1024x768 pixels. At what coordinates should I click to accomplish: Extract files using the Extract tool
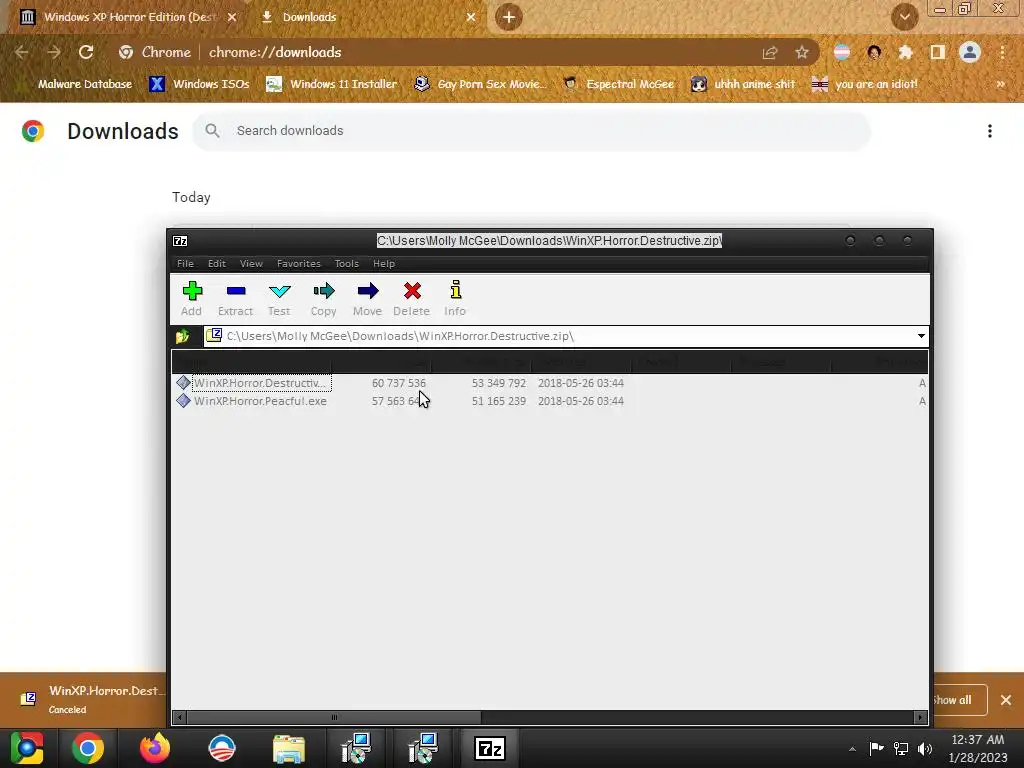coord(235,299)
